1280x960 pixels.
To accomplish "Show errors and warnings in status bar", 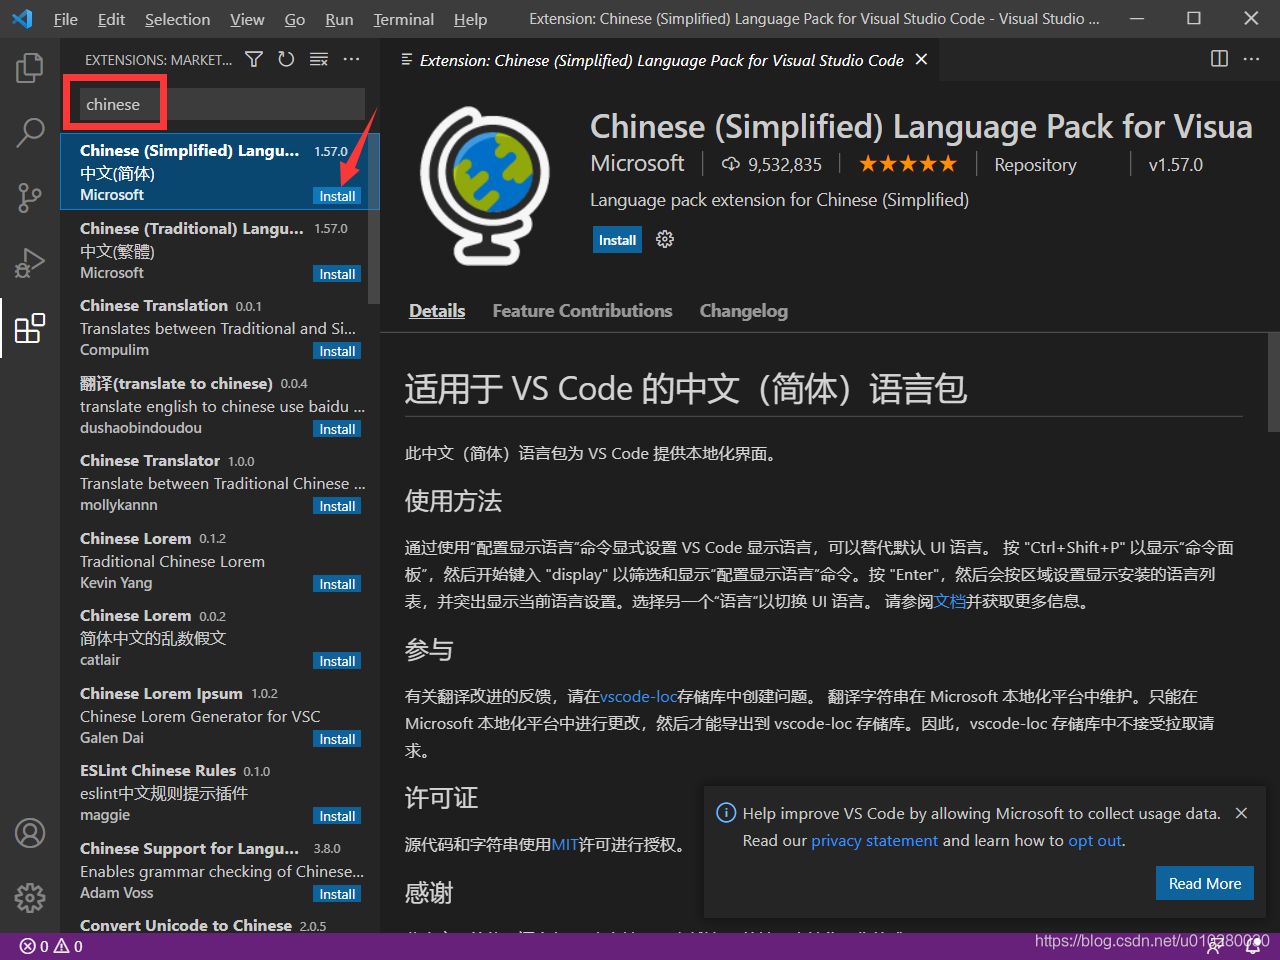I will coord(51,946).
